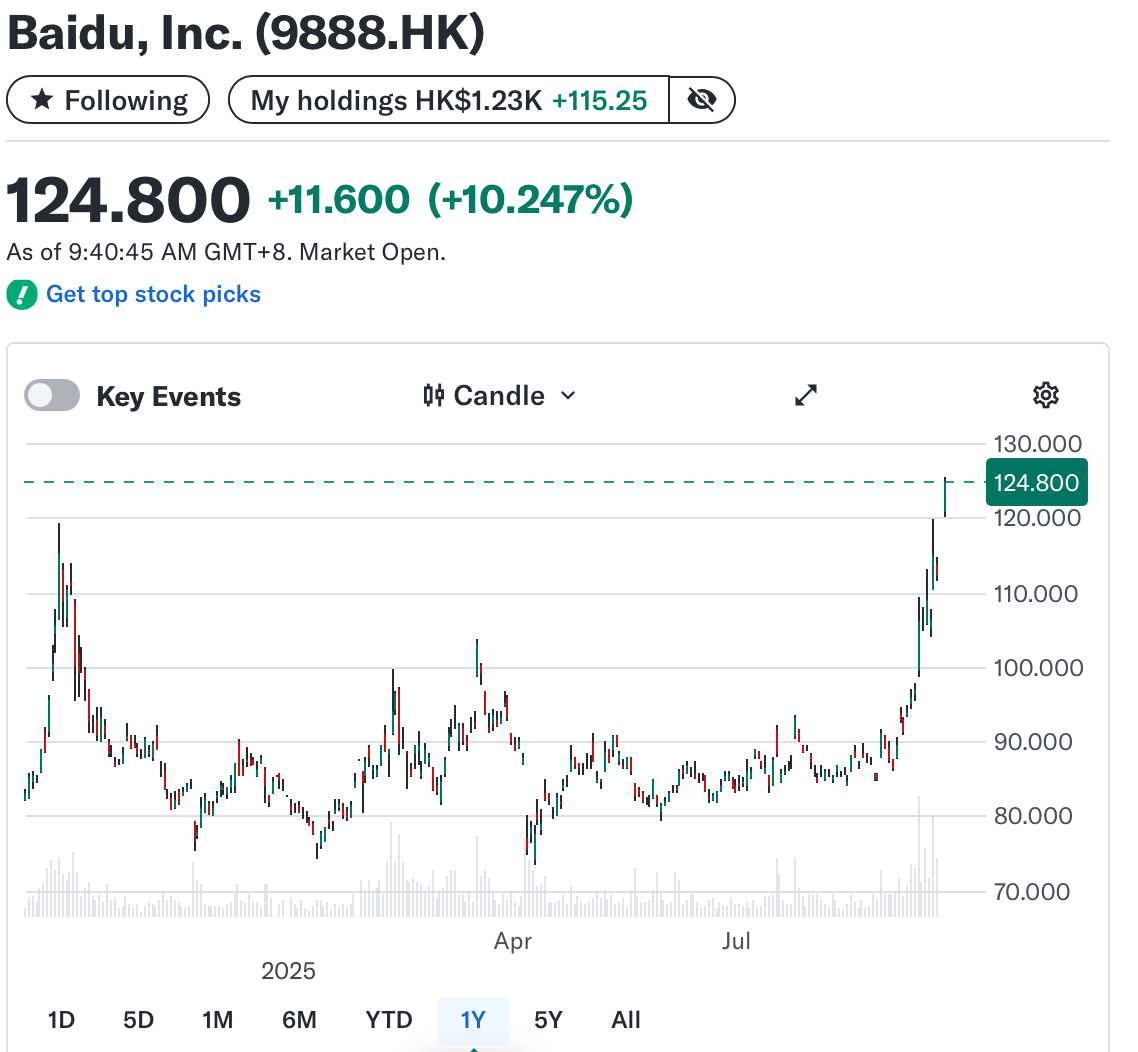Click the Baidu, Inc. (9888.HK) title
The width and height of the screenshot is (1138, 1052).
246,33
